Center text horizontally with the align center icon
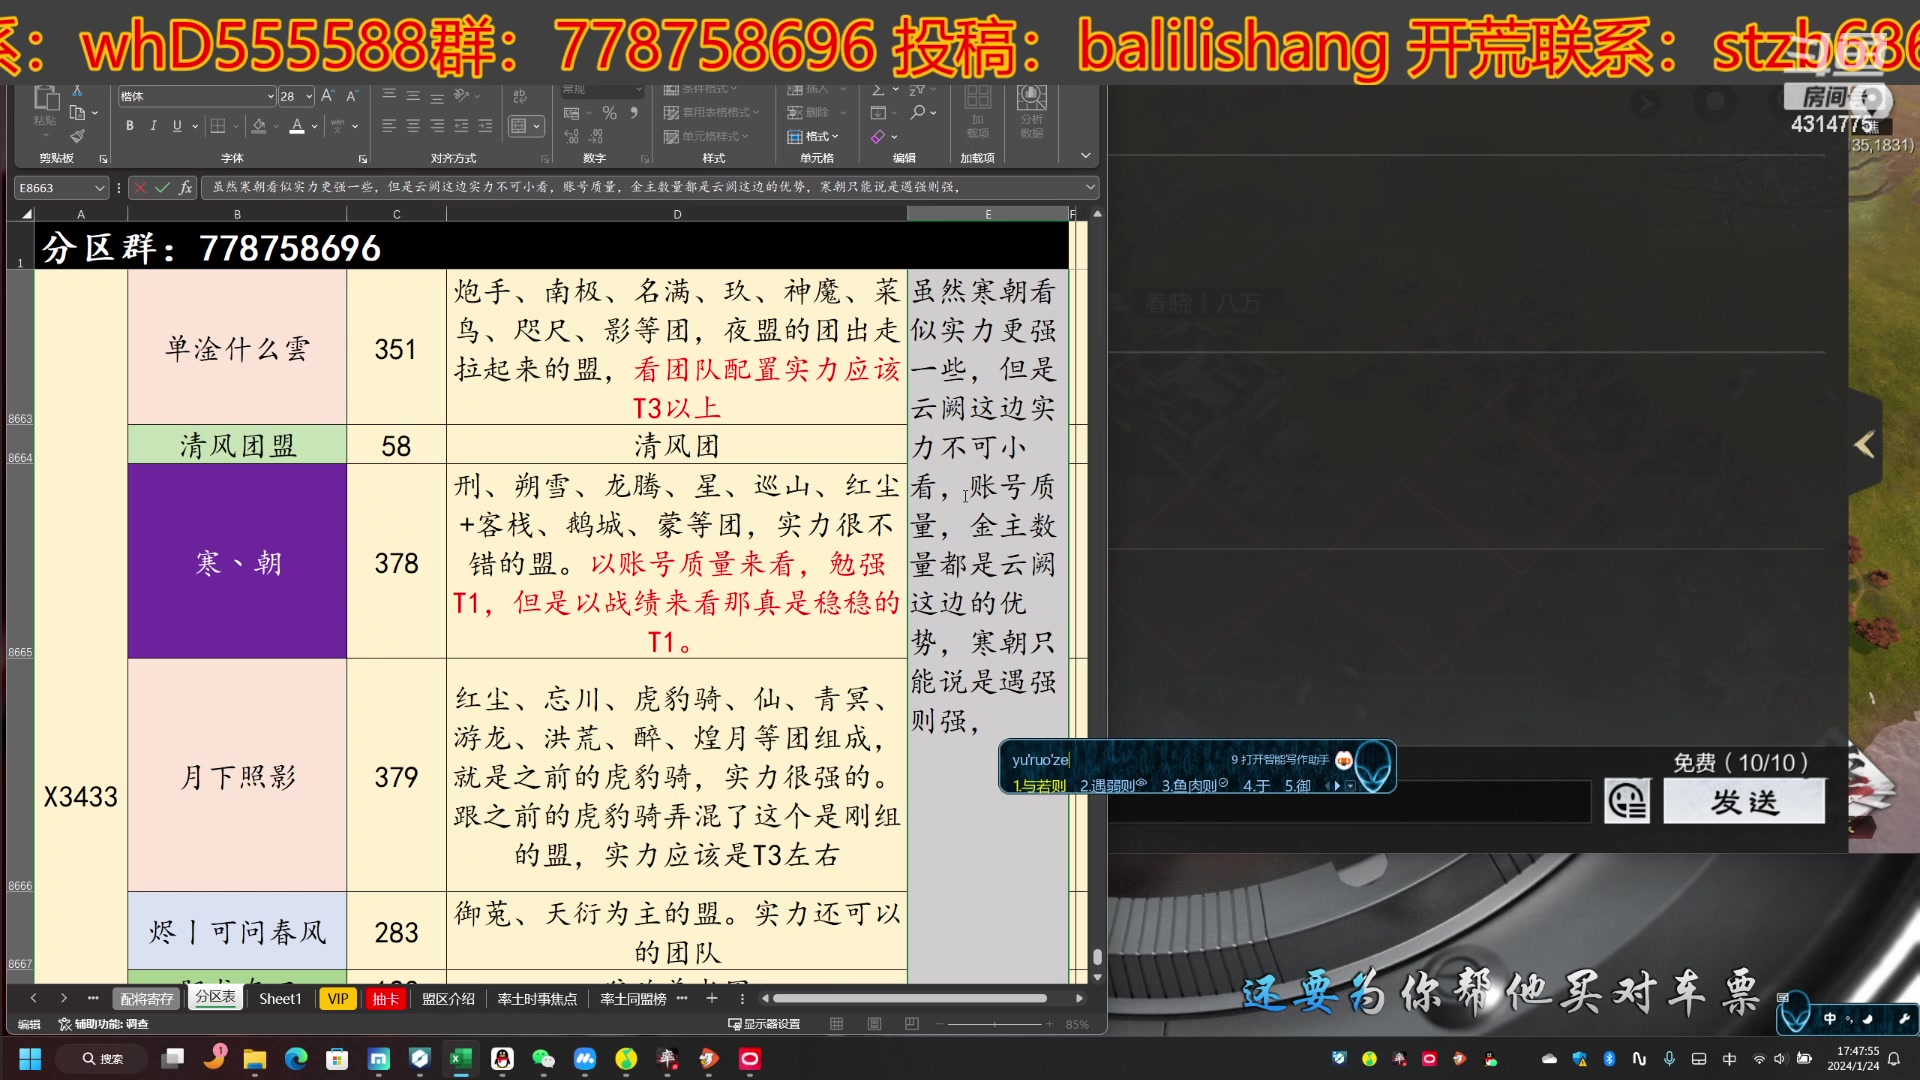This screenshot has width=1920, height=1080. click(413, 126)
